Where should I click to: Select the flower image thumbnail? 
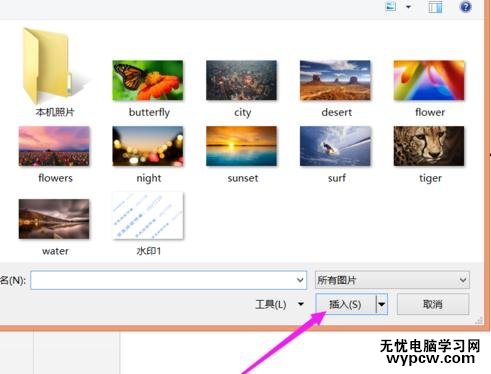429,80
